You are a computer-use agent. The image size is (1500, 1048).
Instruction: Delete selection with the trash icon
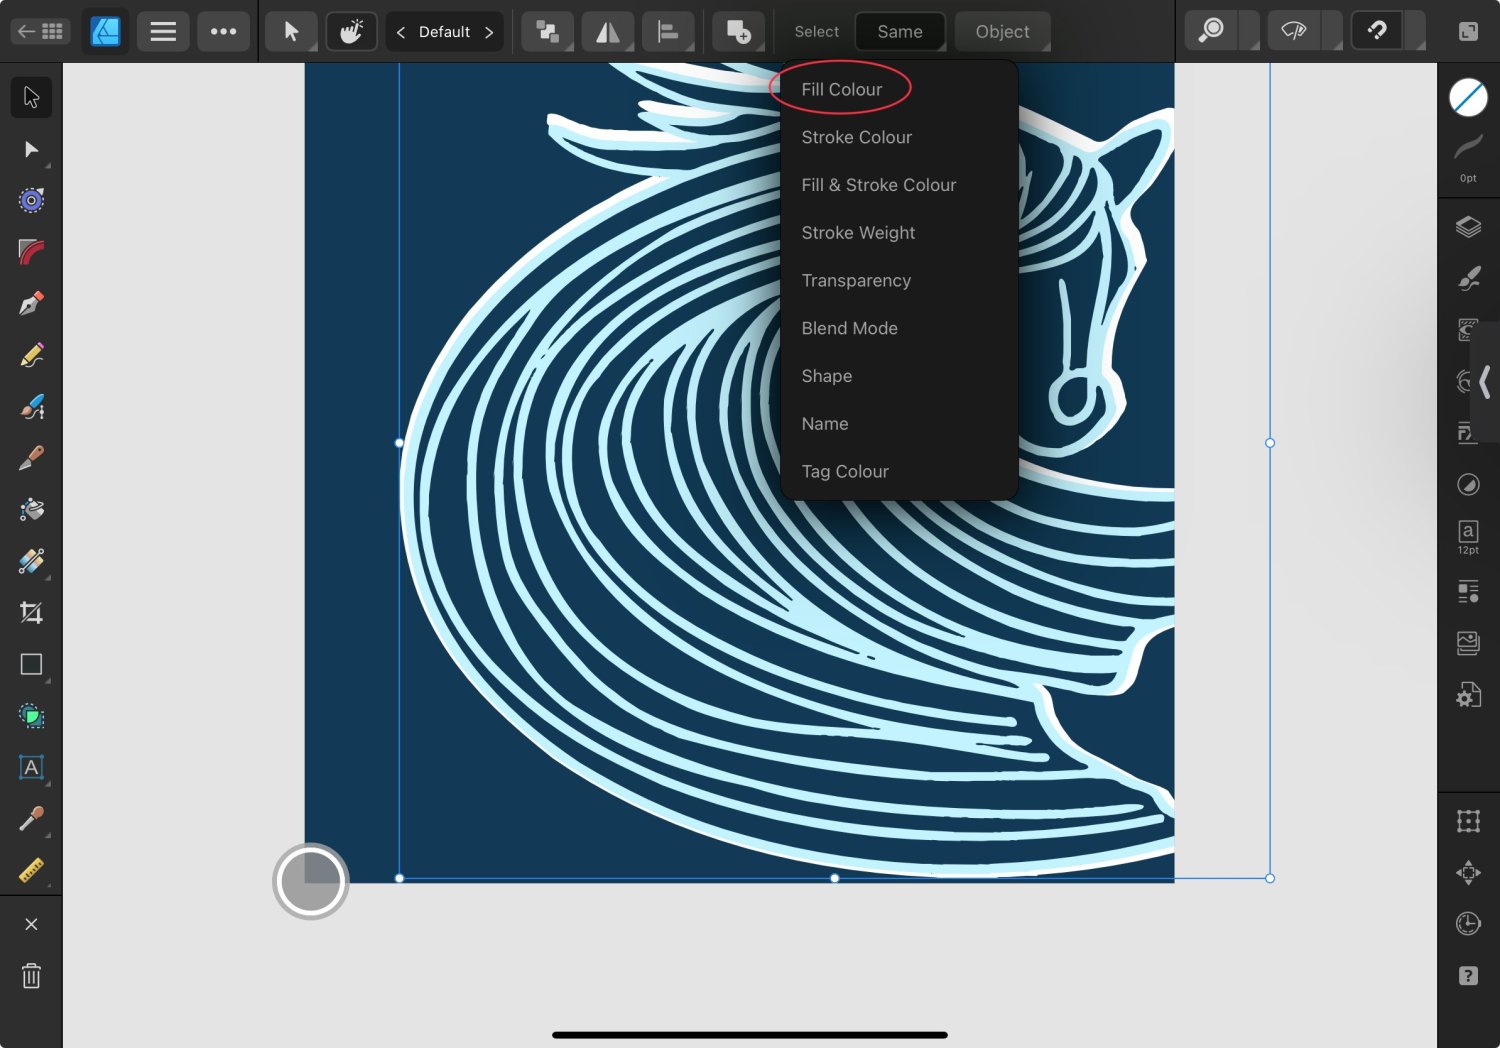coord(31,976)
